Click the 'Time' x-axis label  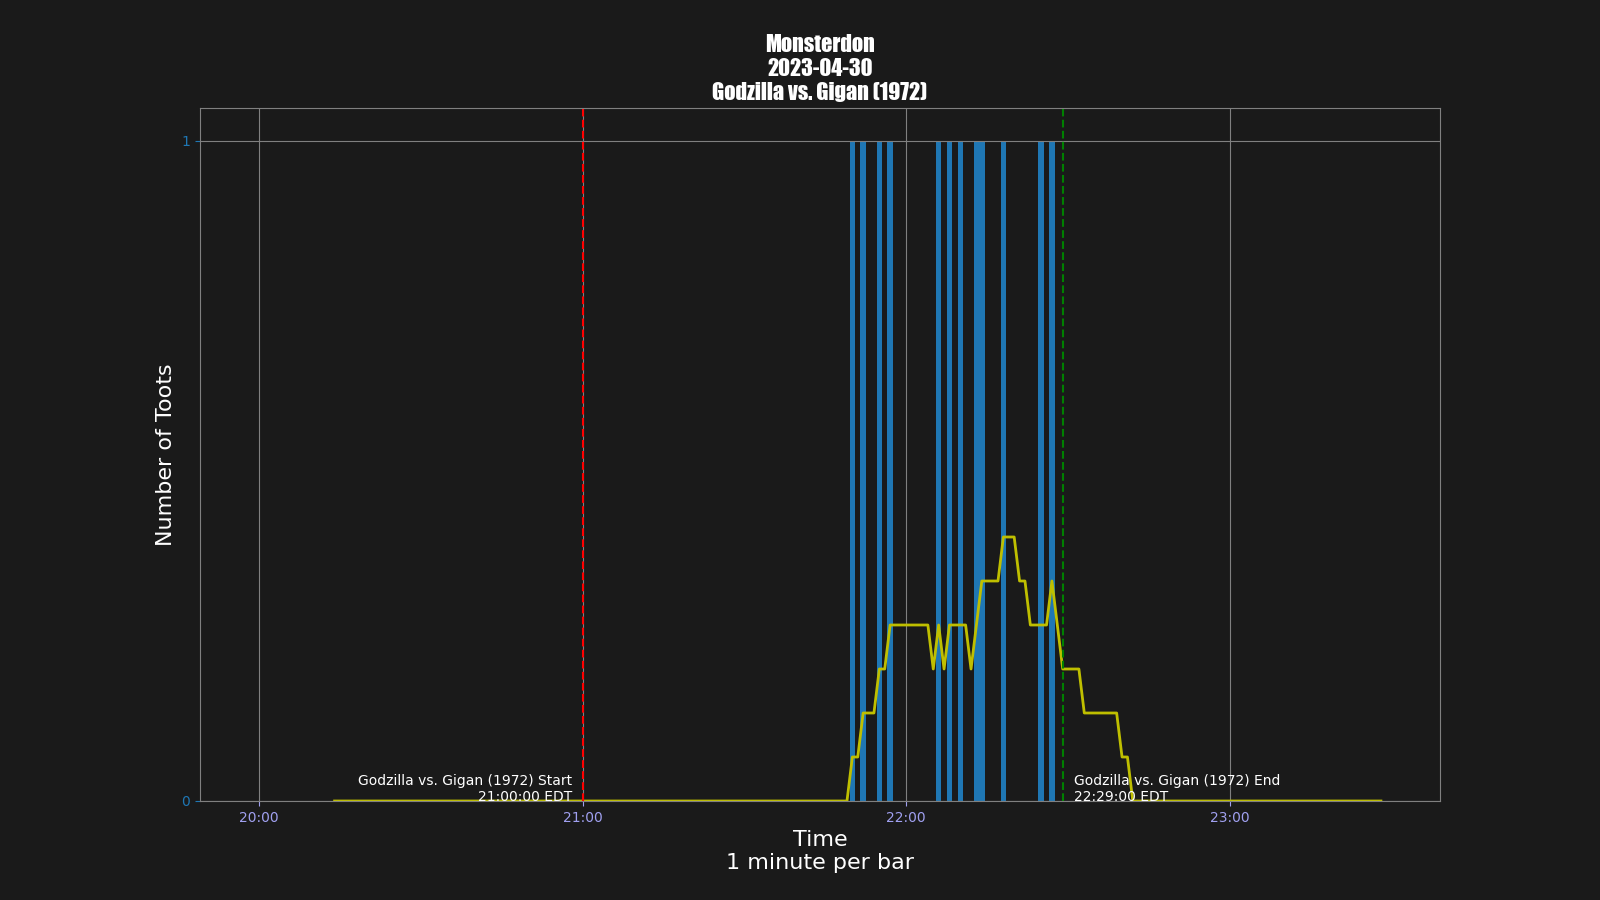tap(820, 839)
